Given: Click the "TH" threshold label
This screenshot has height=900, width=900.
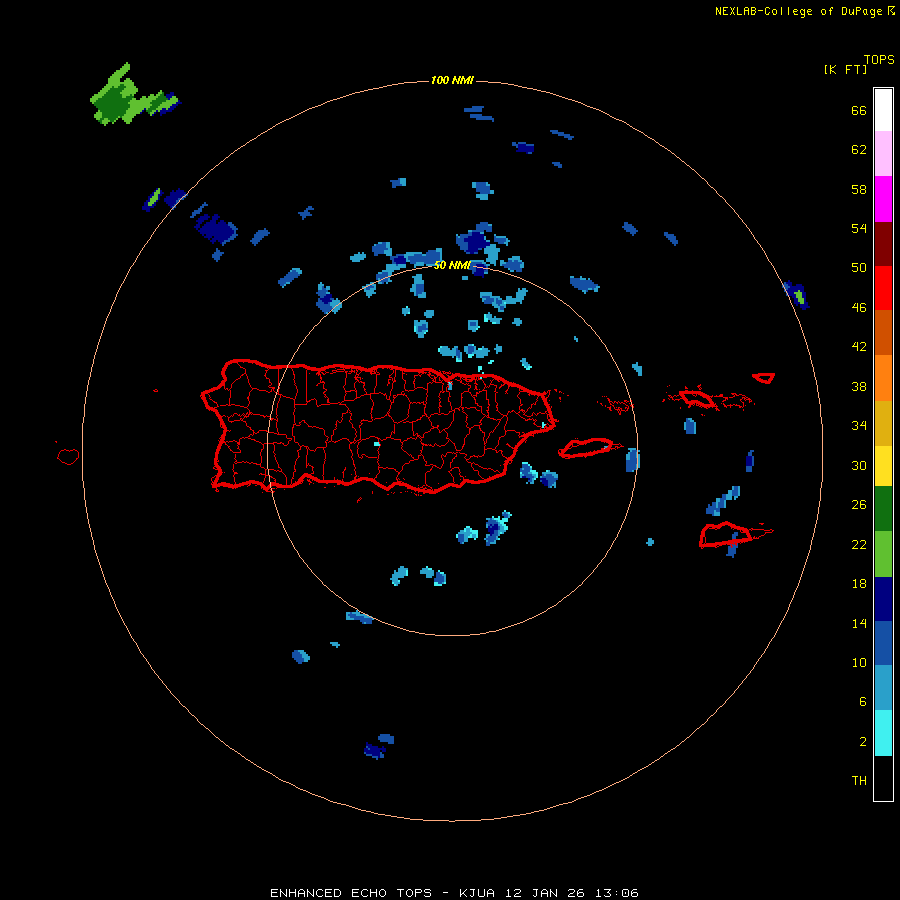Looking at the screenshot, I should click(859, 781).
